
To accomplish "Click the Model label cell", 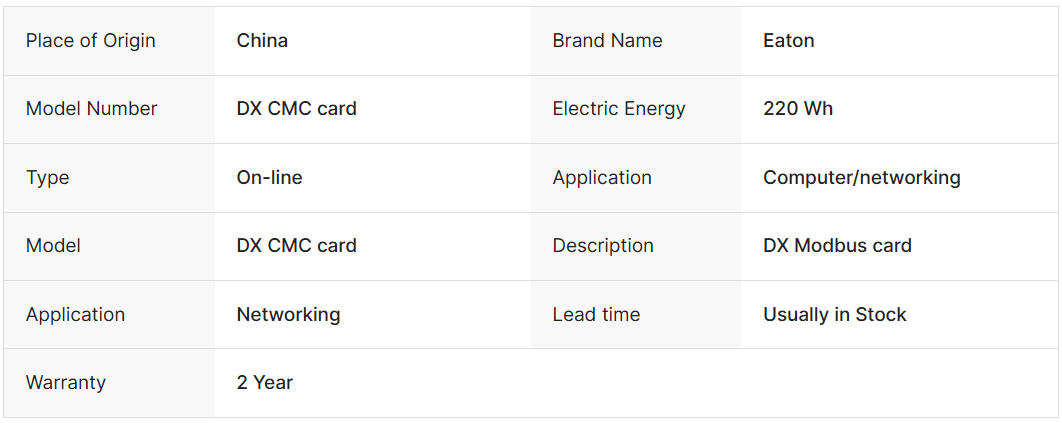I will pos(53,246).
